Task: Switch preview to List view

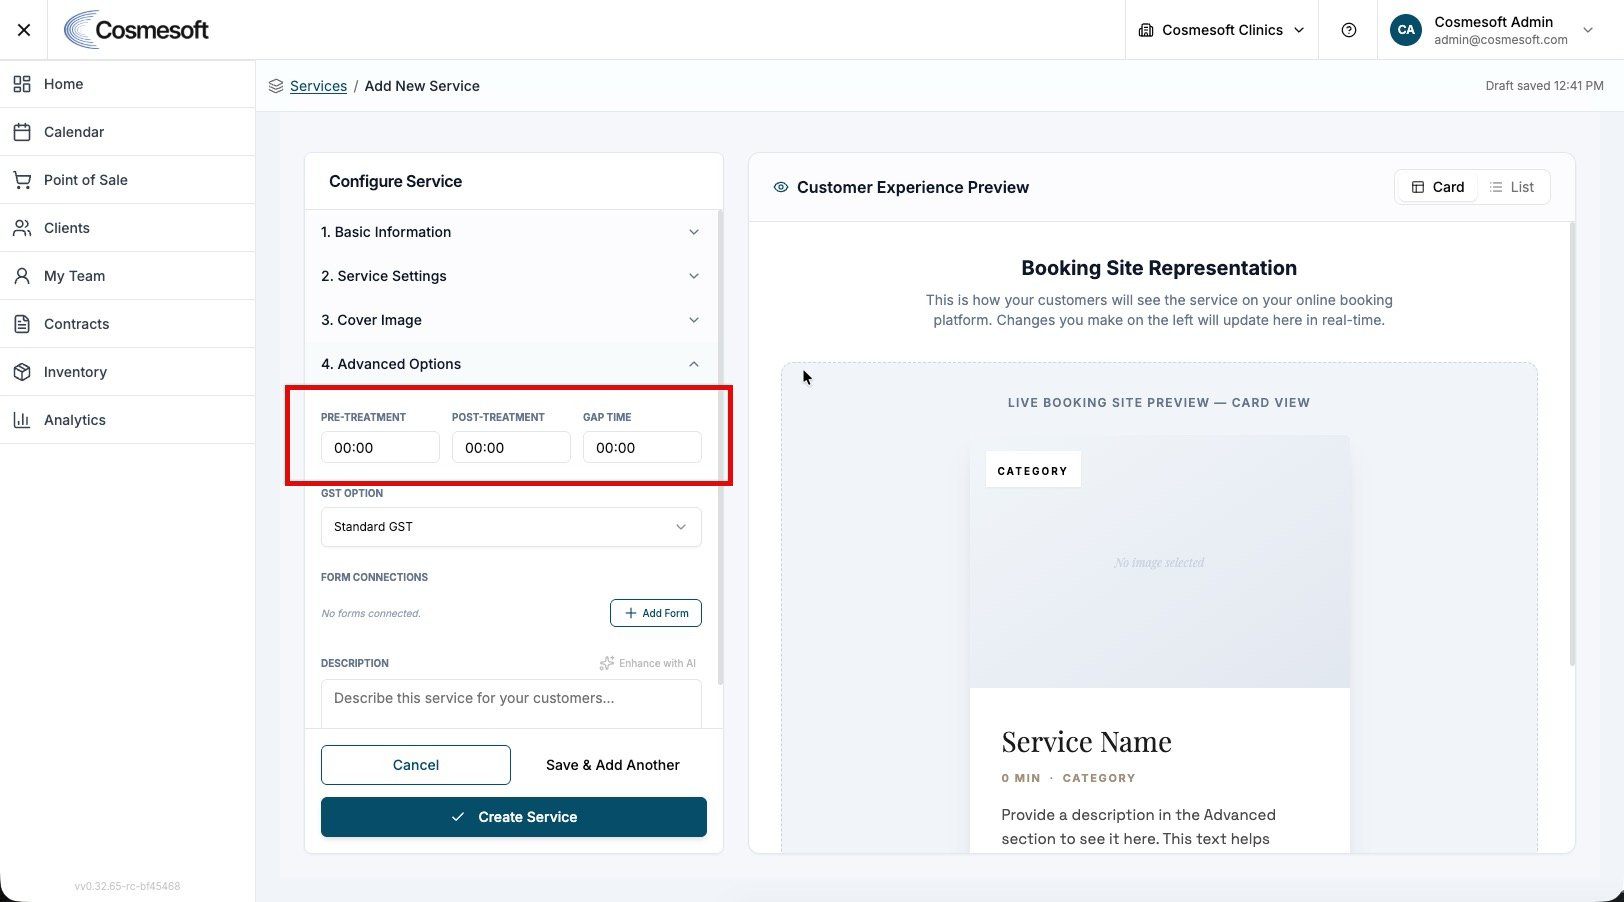Action: (1512, 187)
